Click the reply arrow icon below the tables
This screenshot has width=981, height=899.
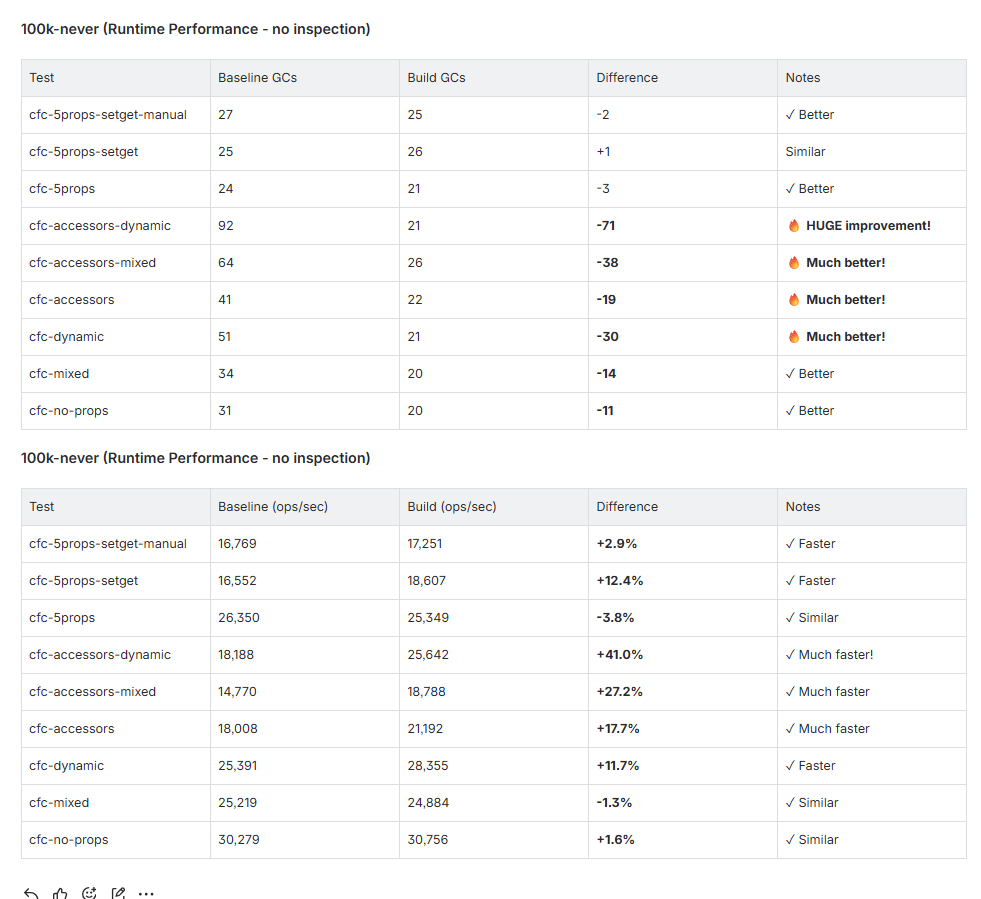(x=31, y=893)
